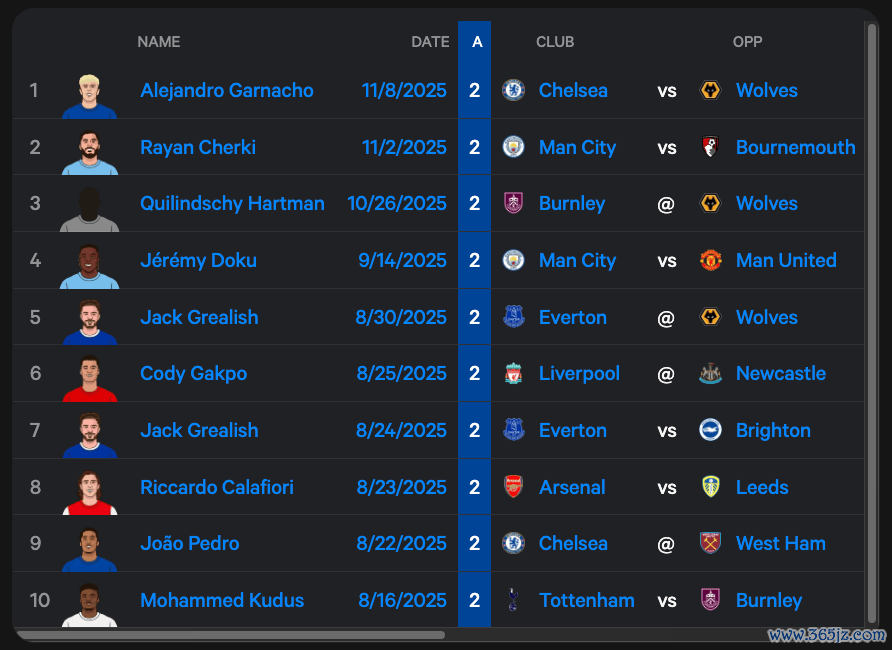
Task: Click the Chelsea crest in Garnacho's row
Action: pyautogui.click(x=513, y=91)
